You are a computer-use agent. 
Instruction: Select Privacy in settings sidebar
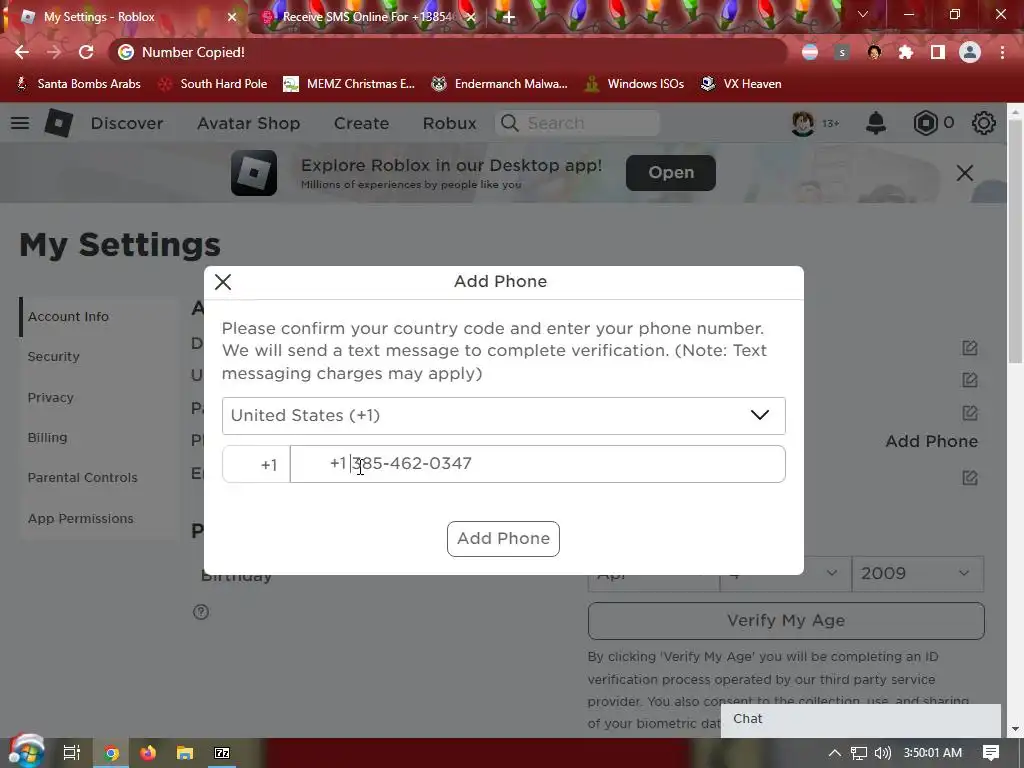pyautogui.click(x=50, y=397)
